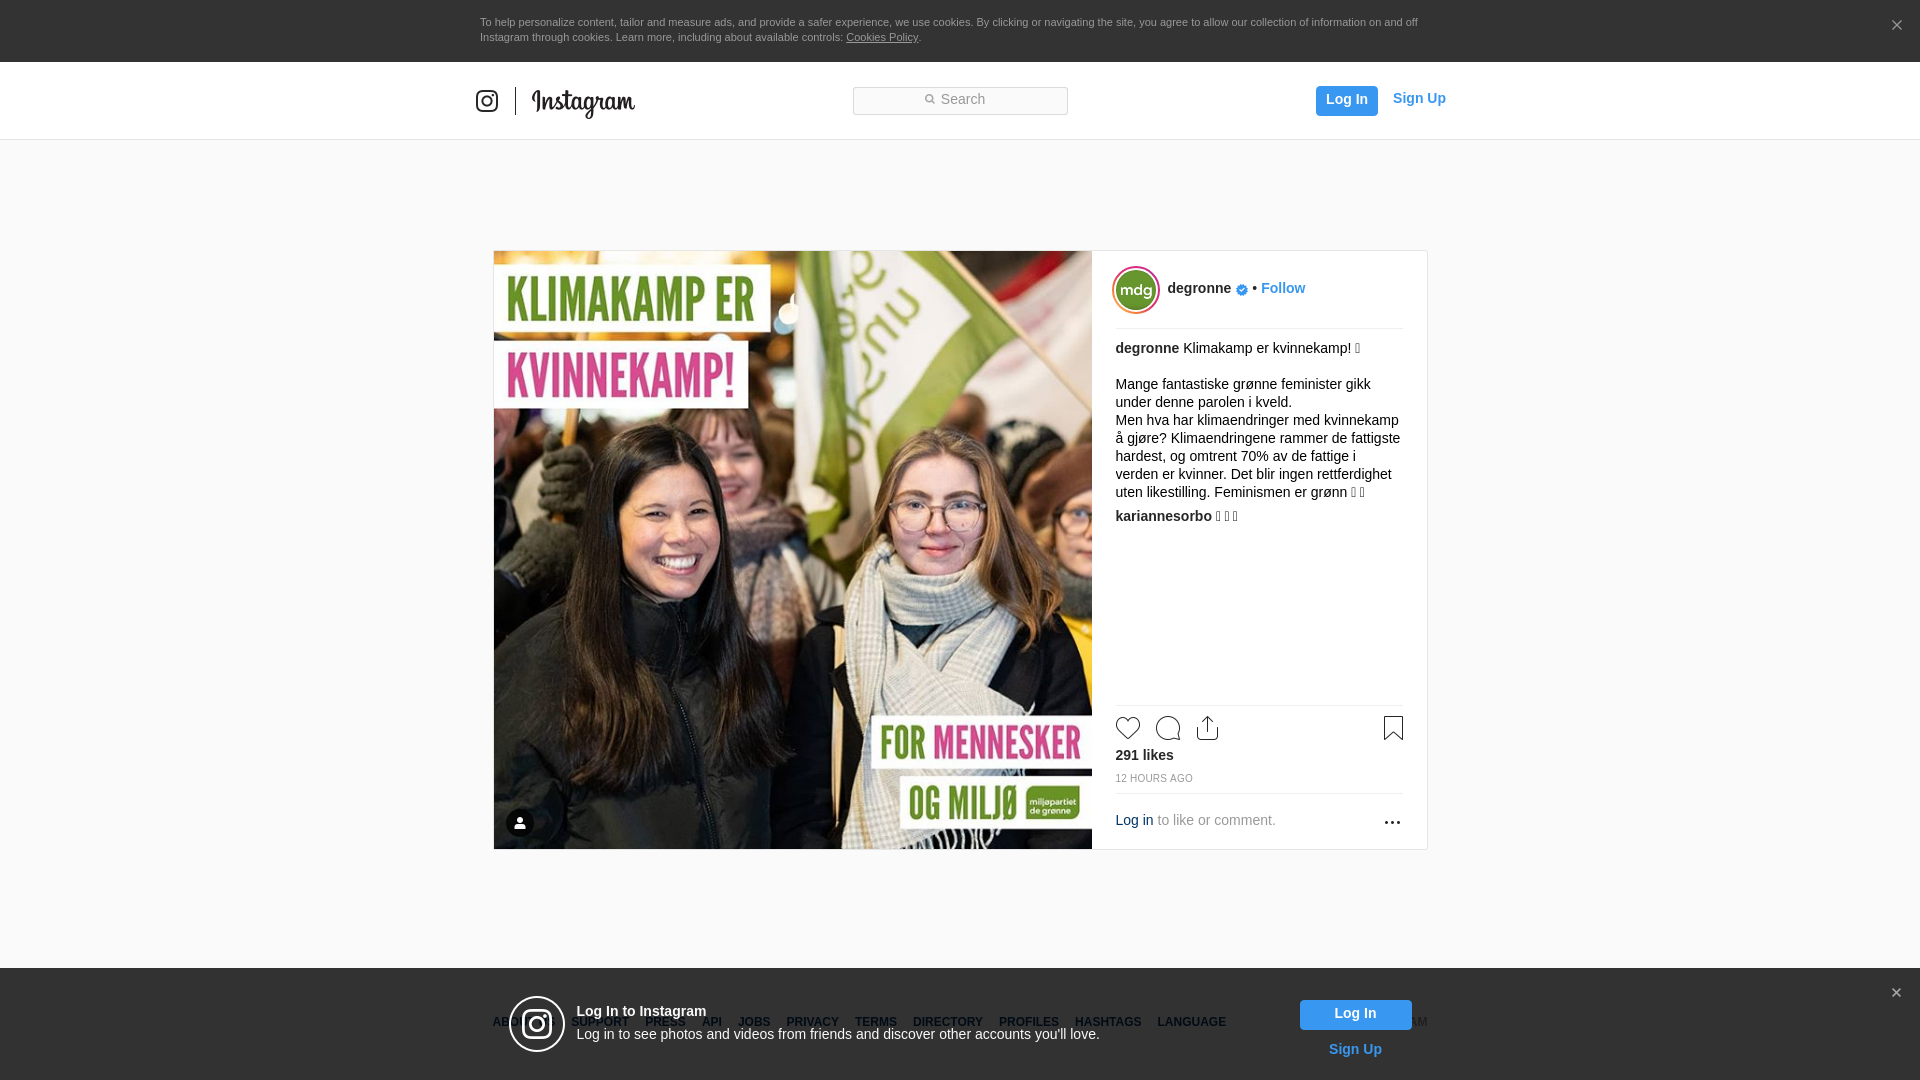
Task: Open the Cookies Policy link
Action: [881, 37]
